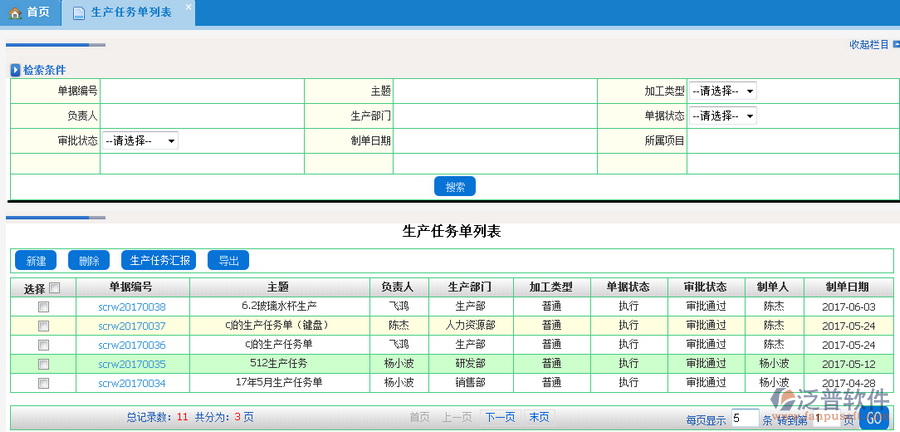Collapse the 检索条件 arrow icon
The image size is (900, 432).
point(15,70)
